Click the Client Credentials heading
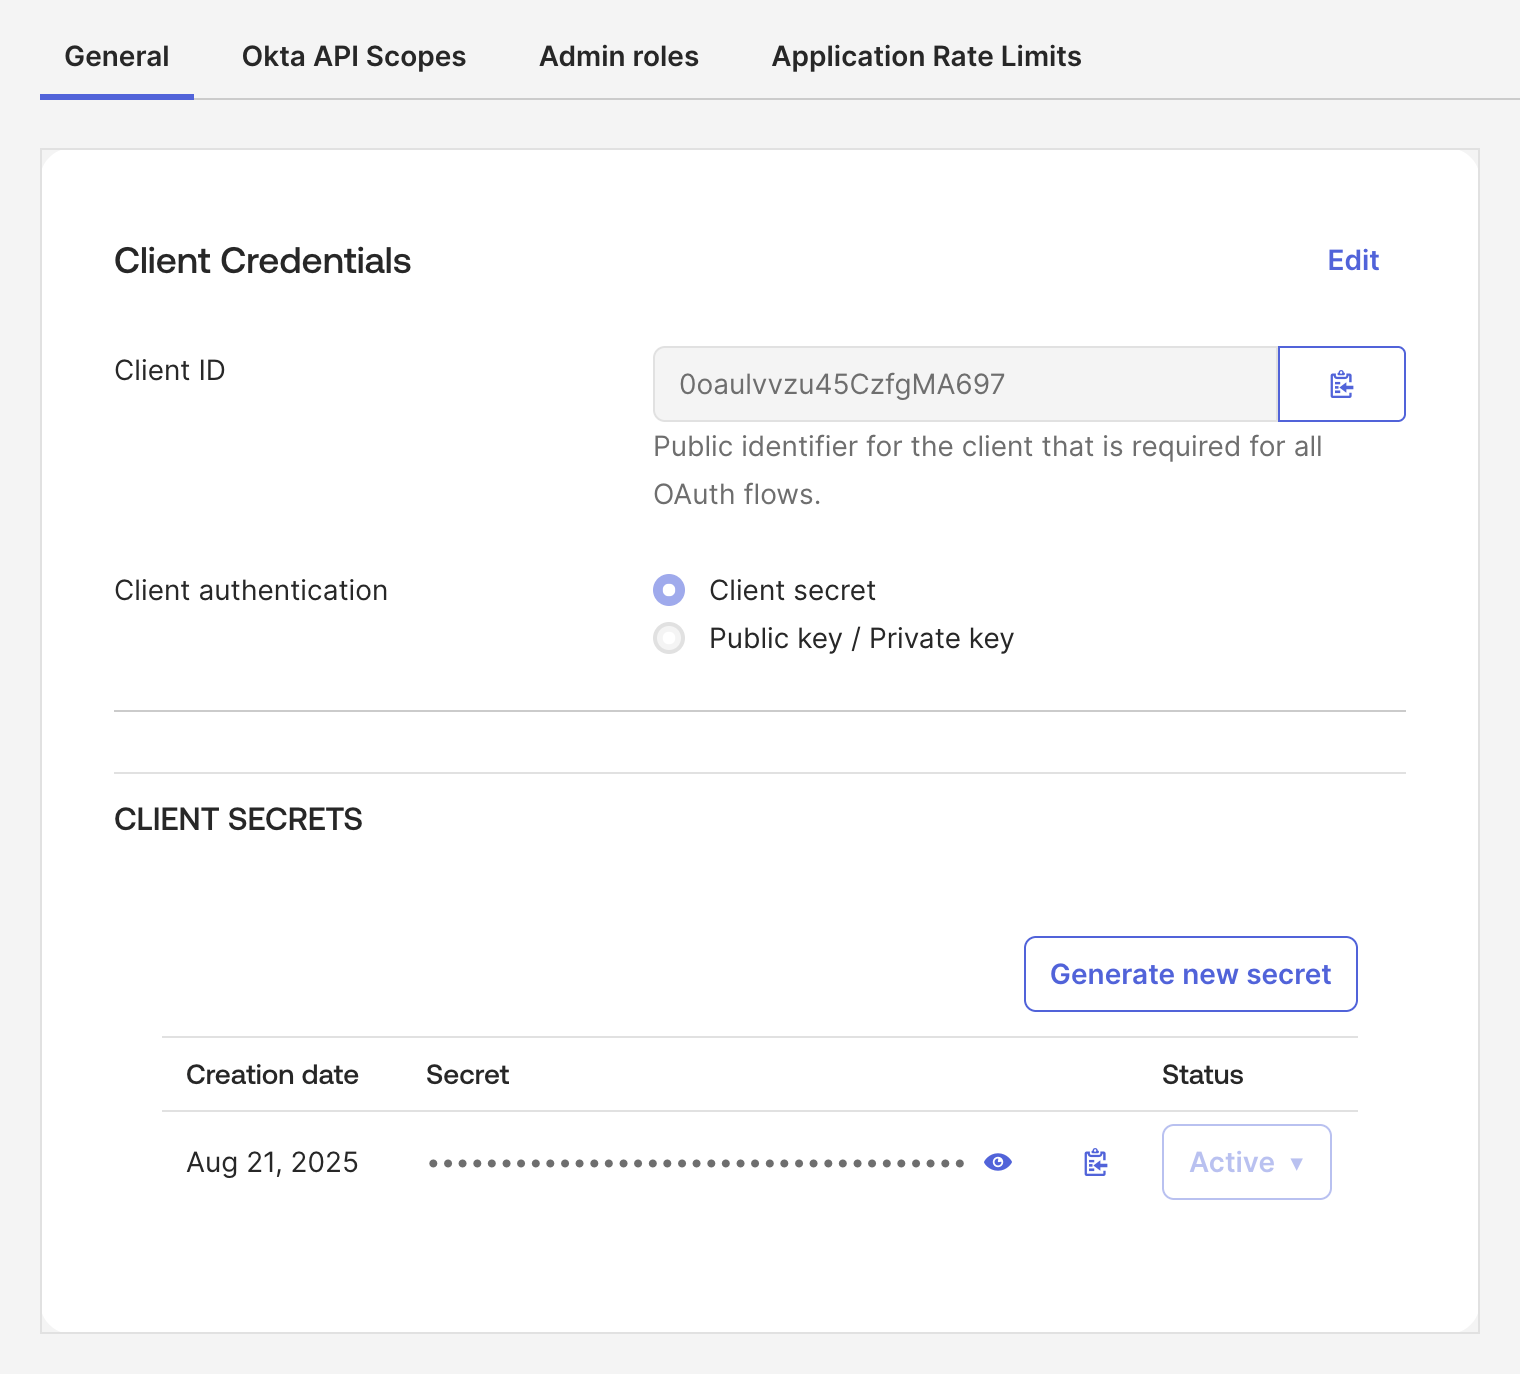This screenshot has height=1374, width=1520. [x=262, y=261]
